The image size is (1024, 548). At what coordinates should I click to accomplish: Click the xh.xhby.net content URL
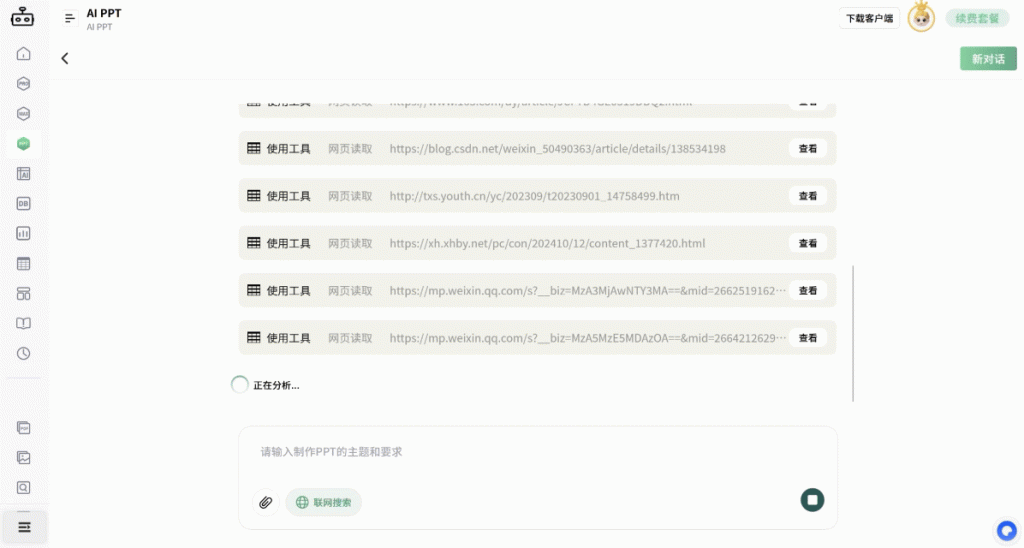click(547, 243)
